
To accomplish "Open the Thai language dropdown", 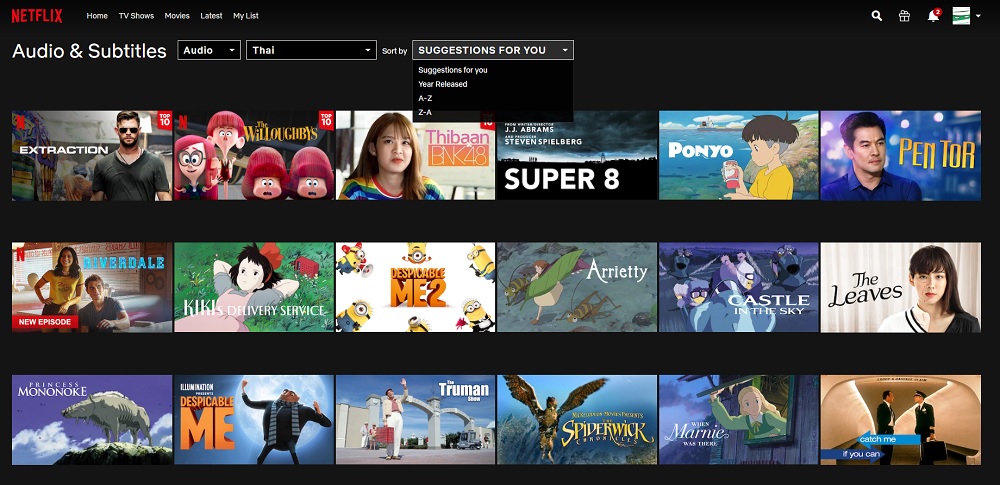I will 311,50.
